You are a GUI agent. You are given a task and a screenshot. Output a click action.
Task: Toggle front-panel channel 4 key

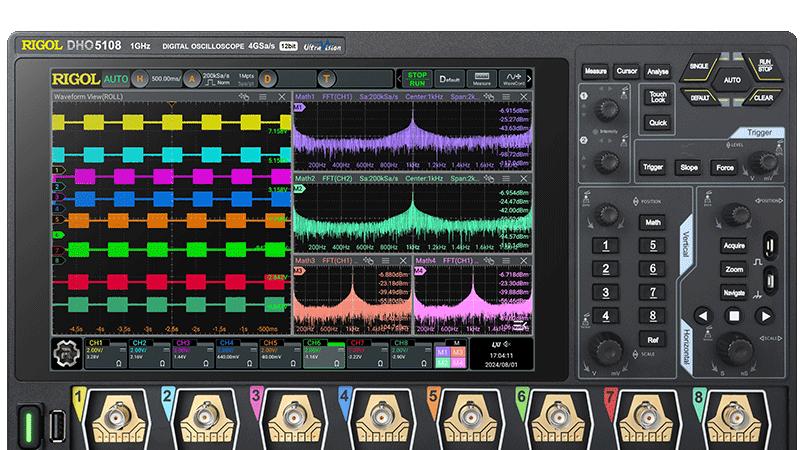[x=606, y=316]
